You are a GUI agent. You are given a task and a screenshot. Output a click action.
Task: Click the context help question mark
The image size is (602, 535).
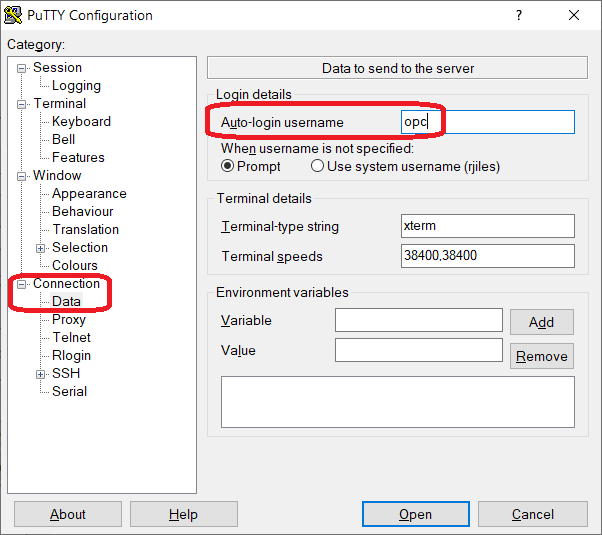(x=519, y=15)
